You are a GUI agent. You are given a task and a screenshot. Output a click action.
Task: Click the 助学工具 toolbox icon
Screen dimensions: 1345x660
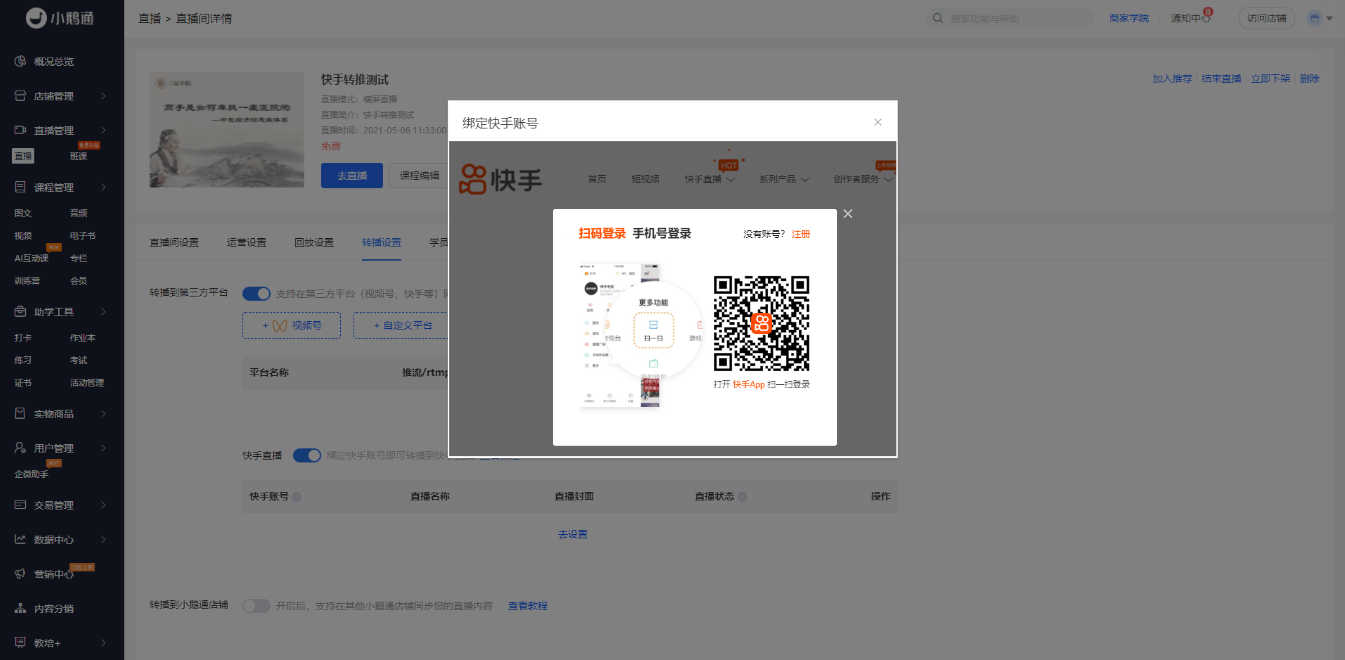20,311
